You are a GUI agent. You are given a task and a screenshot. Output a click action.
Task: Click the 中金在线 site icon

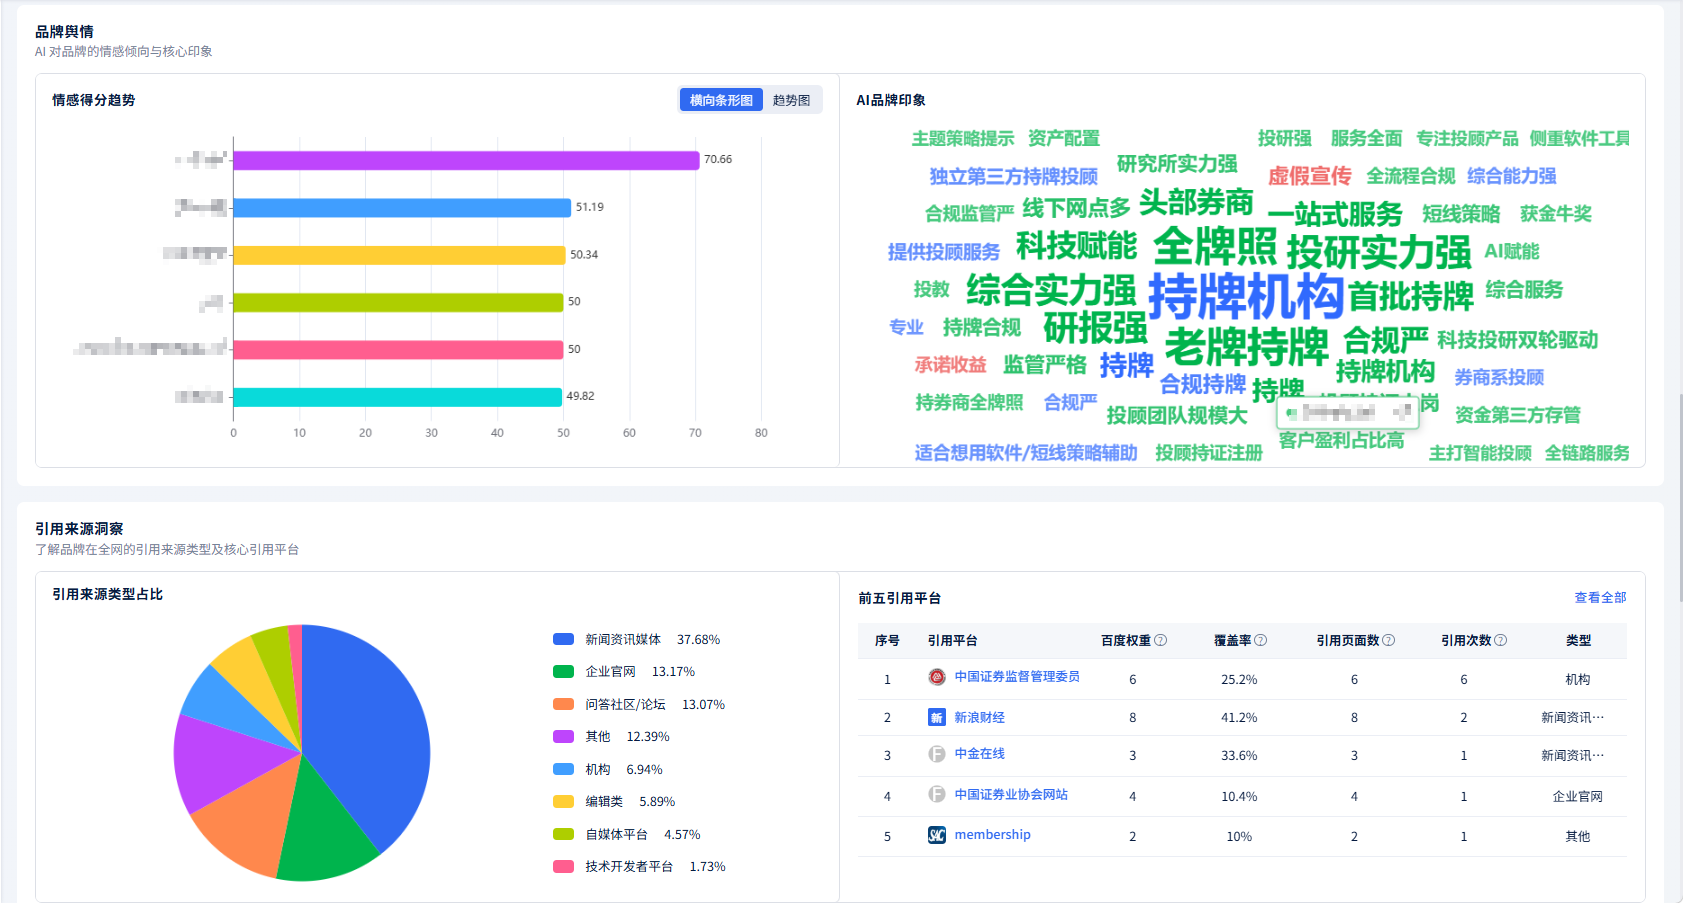(936, 754)
